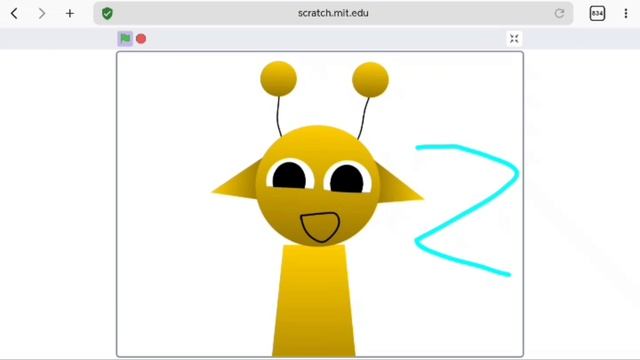The image size is (640, 360).
Task: Click the cyan zigzag drawing
Action: [x=467, y=210]
